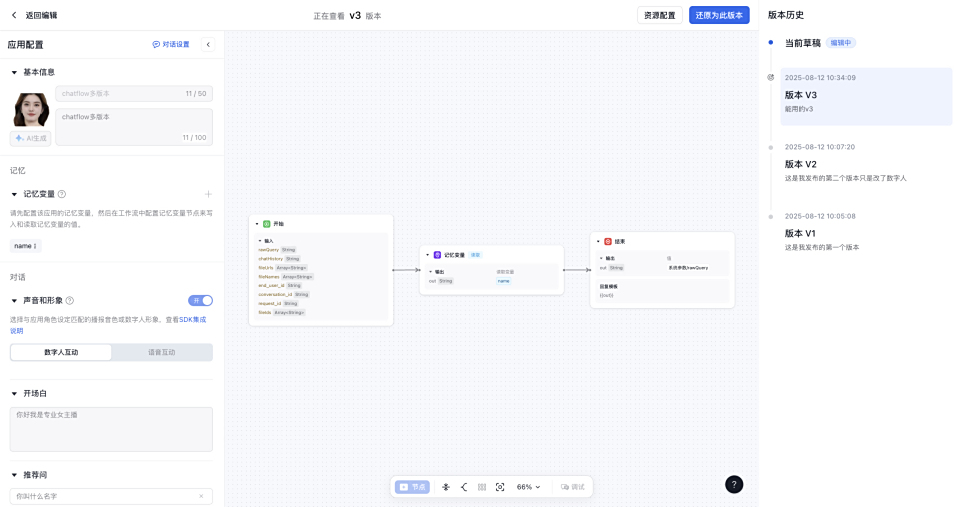960x507 pixels.
Task: Collapse the 基本信息 section
Action: pos(14,73)
